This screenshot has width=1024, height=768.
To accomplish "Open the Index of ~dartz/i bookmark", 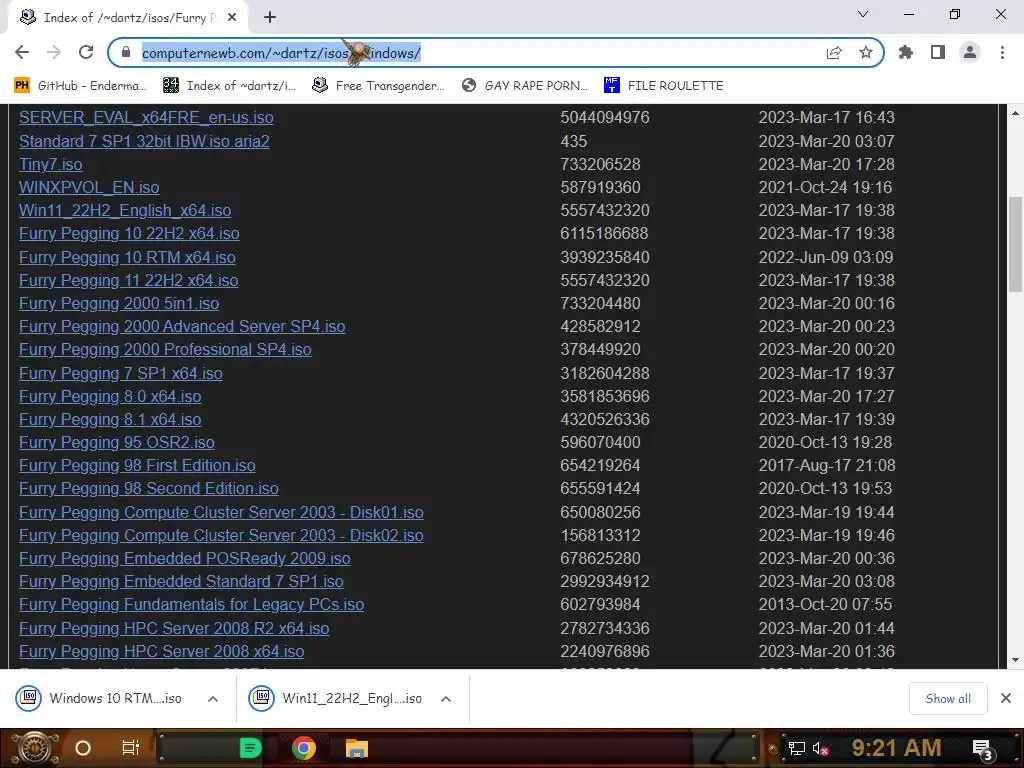I will (x=229, y=86).
